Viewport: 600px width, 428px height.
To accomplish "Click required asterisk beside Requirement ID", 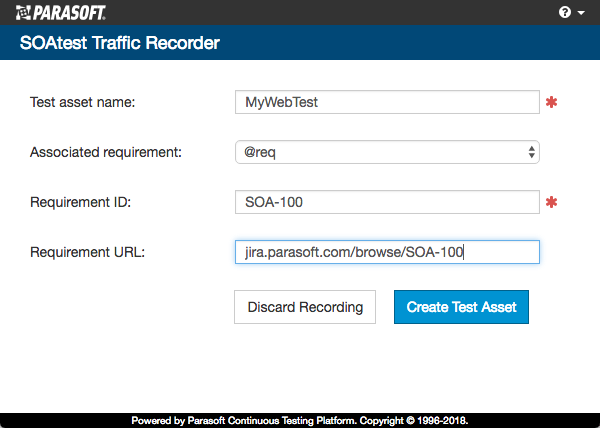I will [x=551, y=202].
